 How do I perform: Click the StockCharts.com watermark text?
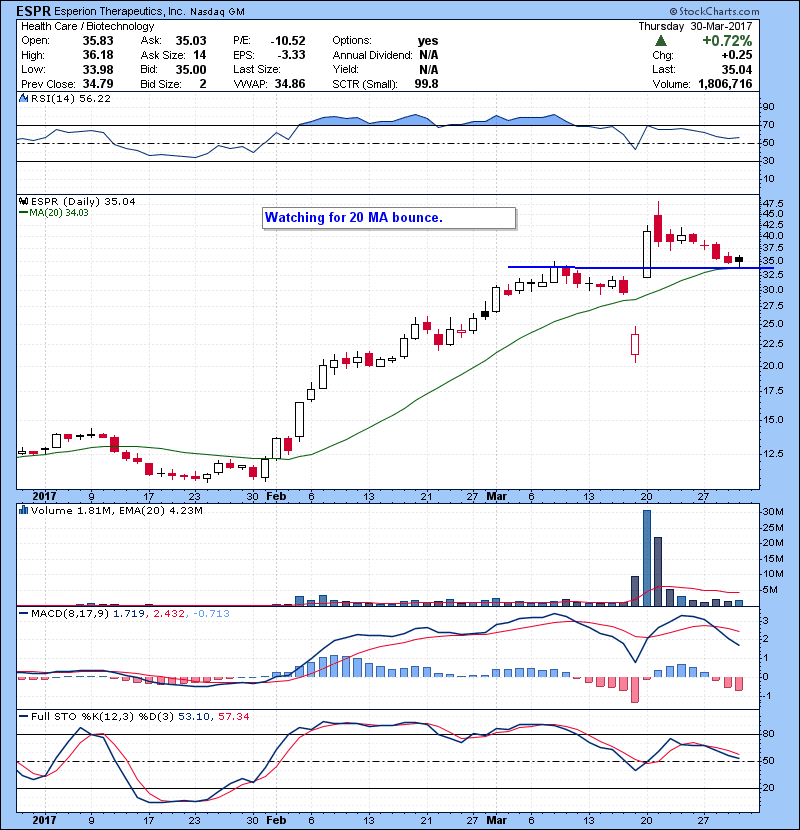[x=714, y=11]
